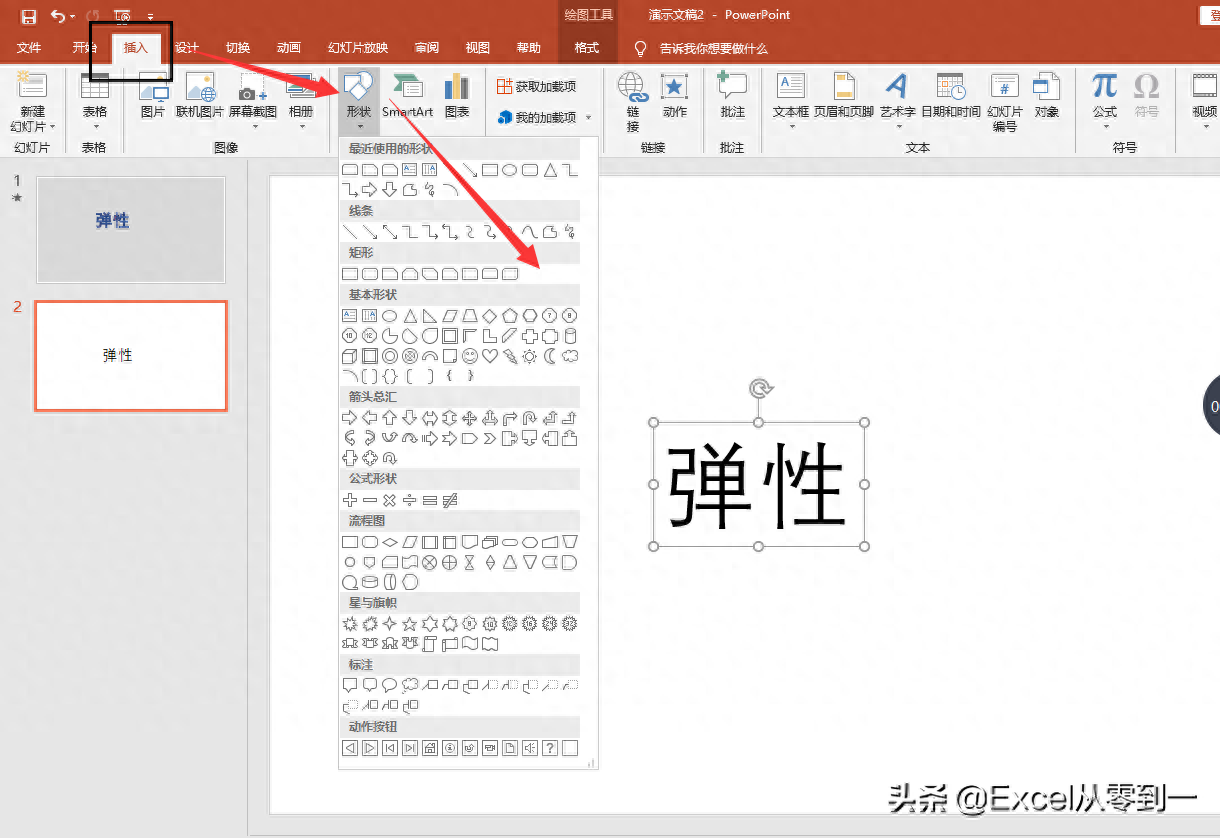This screenshot has width=1220, height=838.
Task: Insert a 批注 comment
Action: click(x=732, y=95)
